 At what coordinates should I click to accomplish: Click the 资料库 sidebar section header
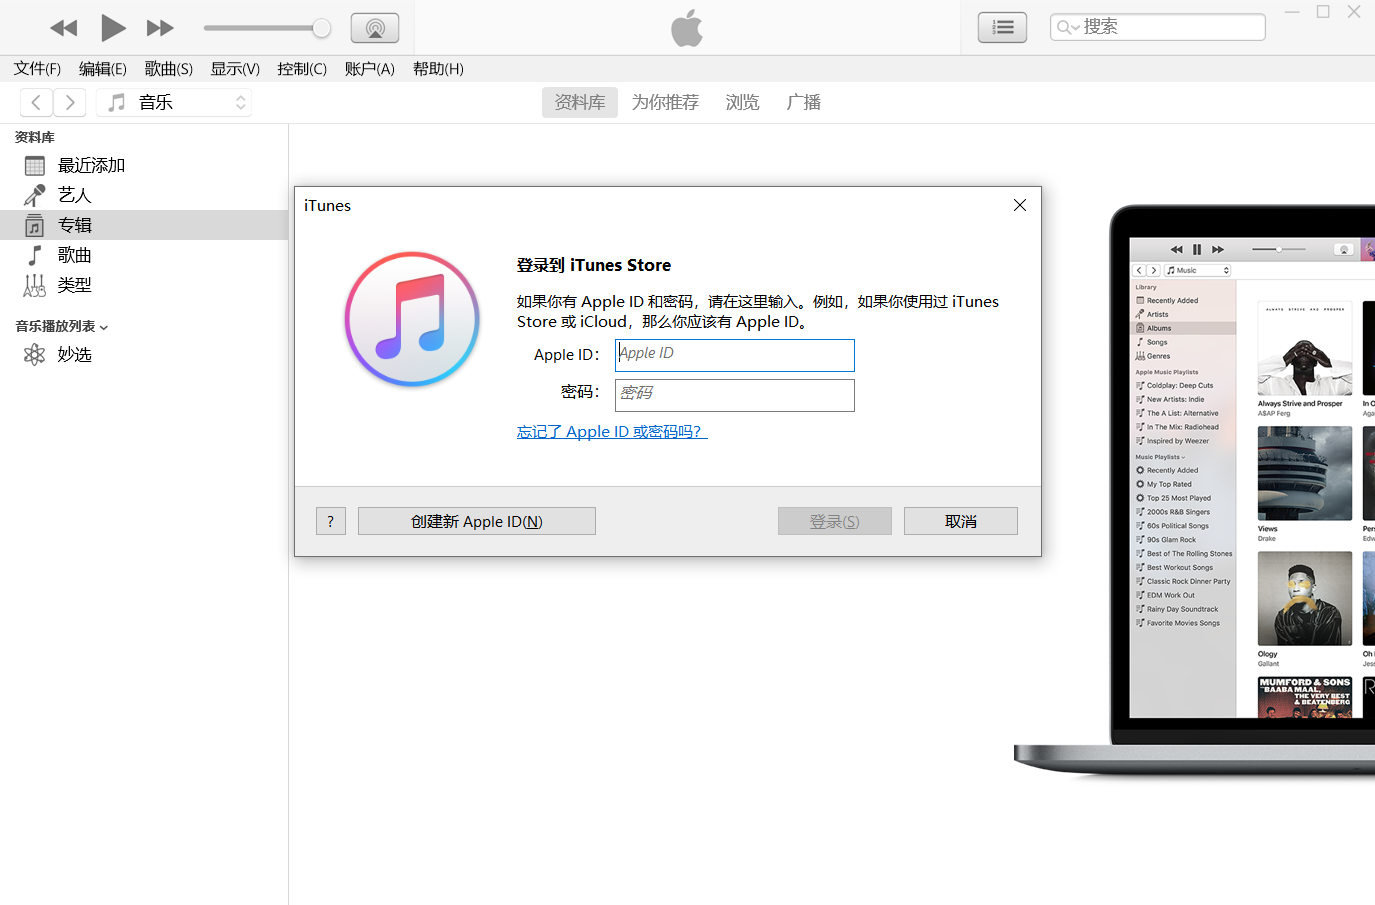click(35, 137)
